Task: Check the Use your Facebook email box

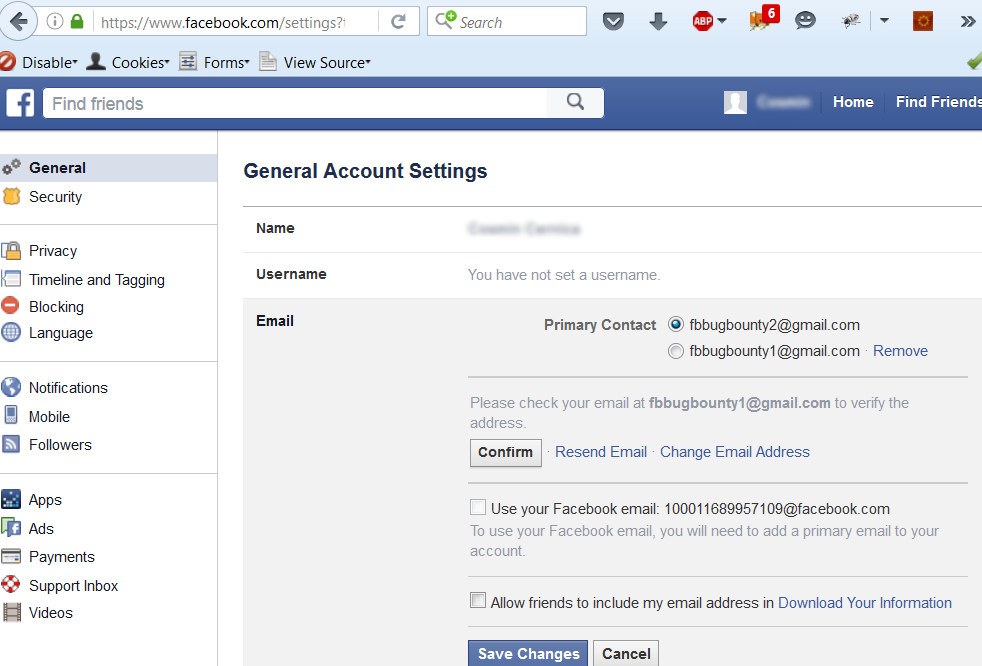Action: coord(478,507)
